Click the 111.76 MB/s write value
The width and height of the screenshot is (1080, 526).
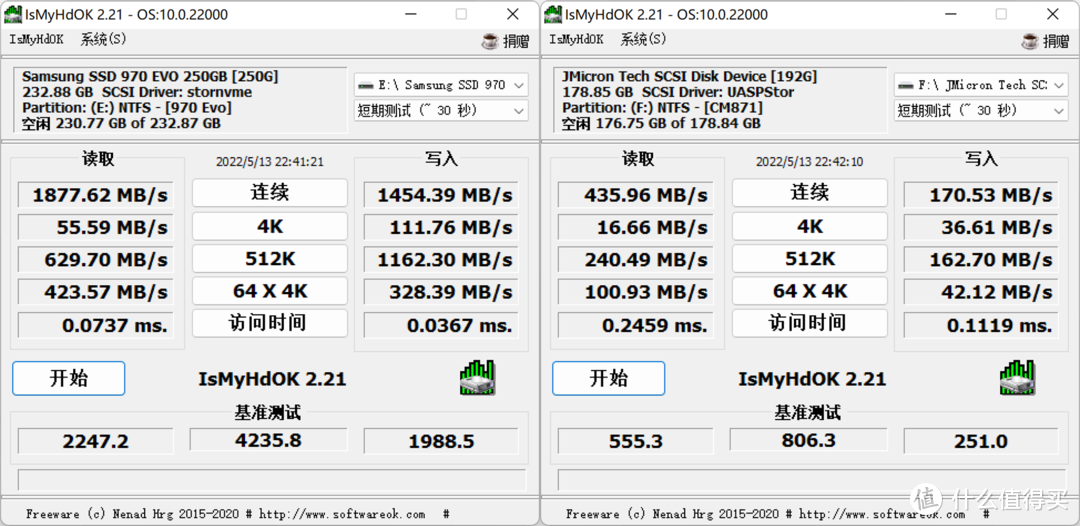[441, 227]
